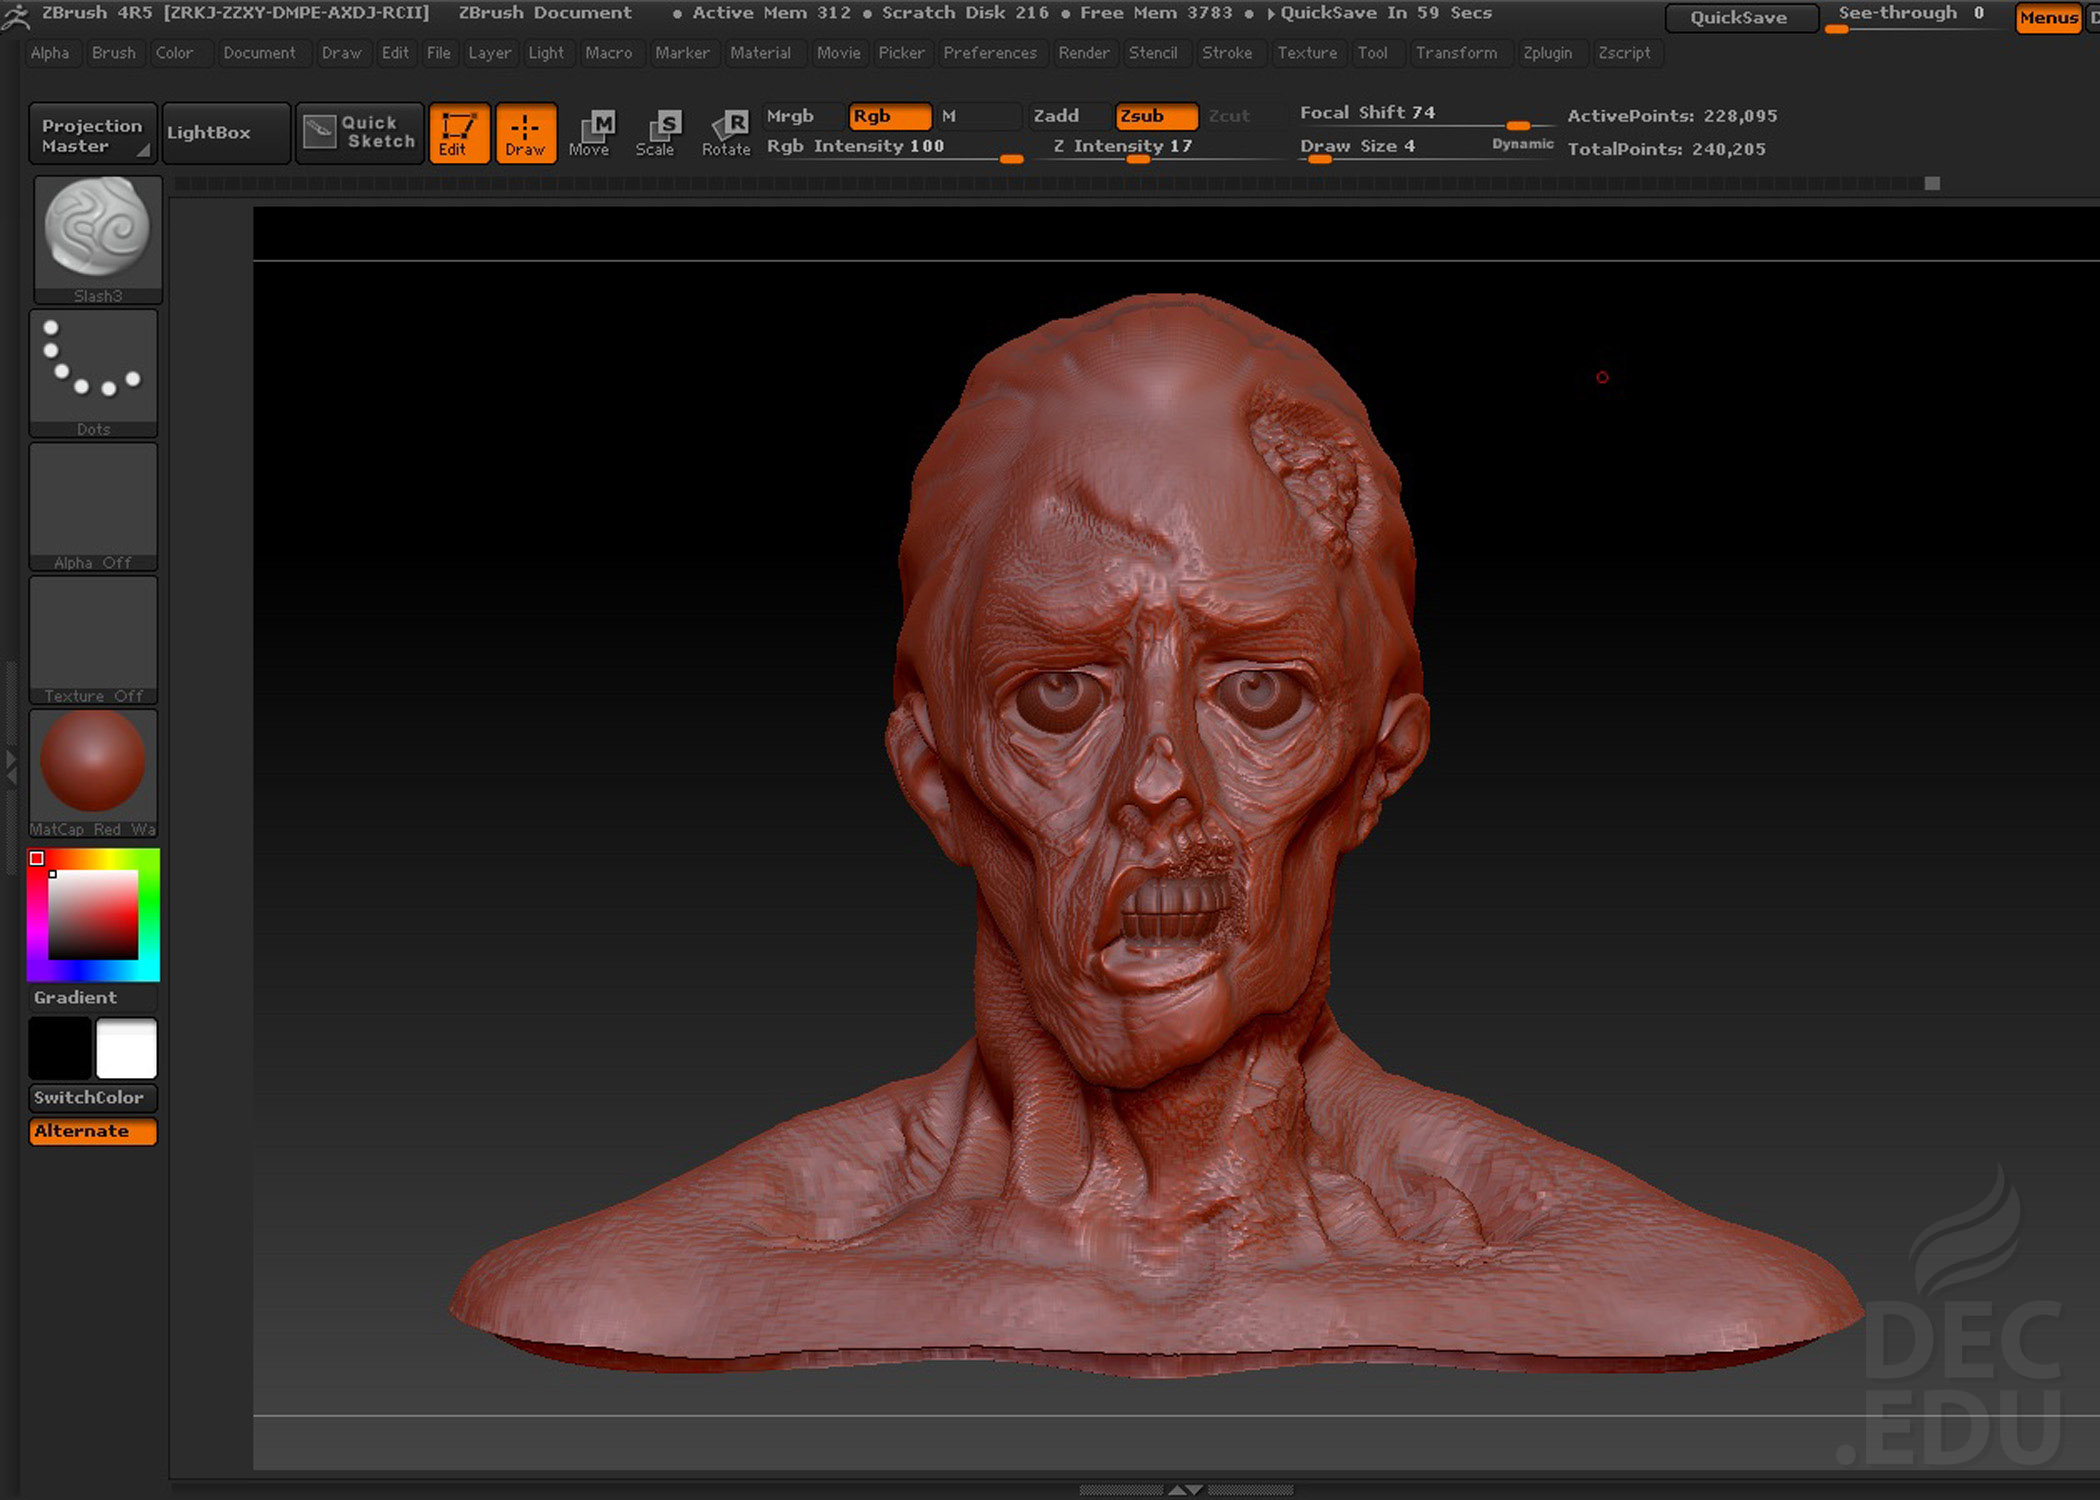This screenshot has width=2100, height=1500.
Task: Disable the Zsub mode
Action: pos(1155,116)
